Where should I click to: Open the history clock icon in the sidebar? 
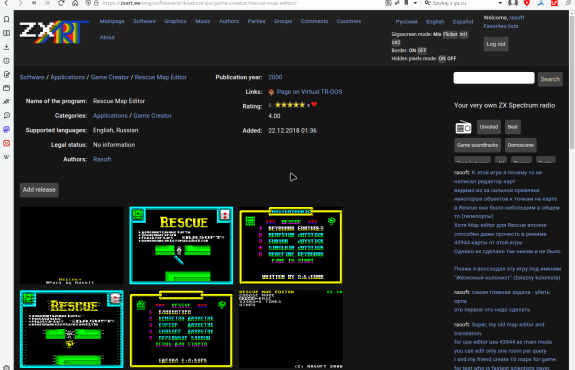click(x=6, y=61)
